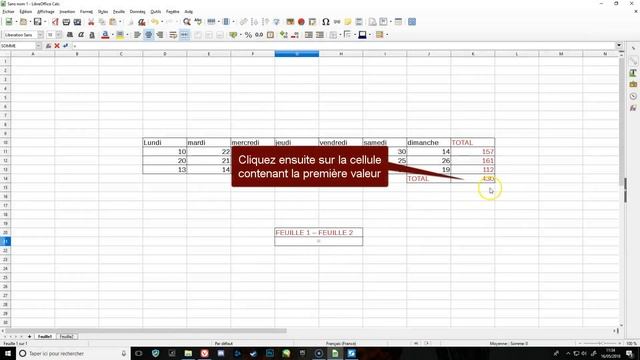Expand the Name Box dropdown
Image resolution: width=640 pixels, height=360 pixels.
pyautogui.click(x=38, y=46)
